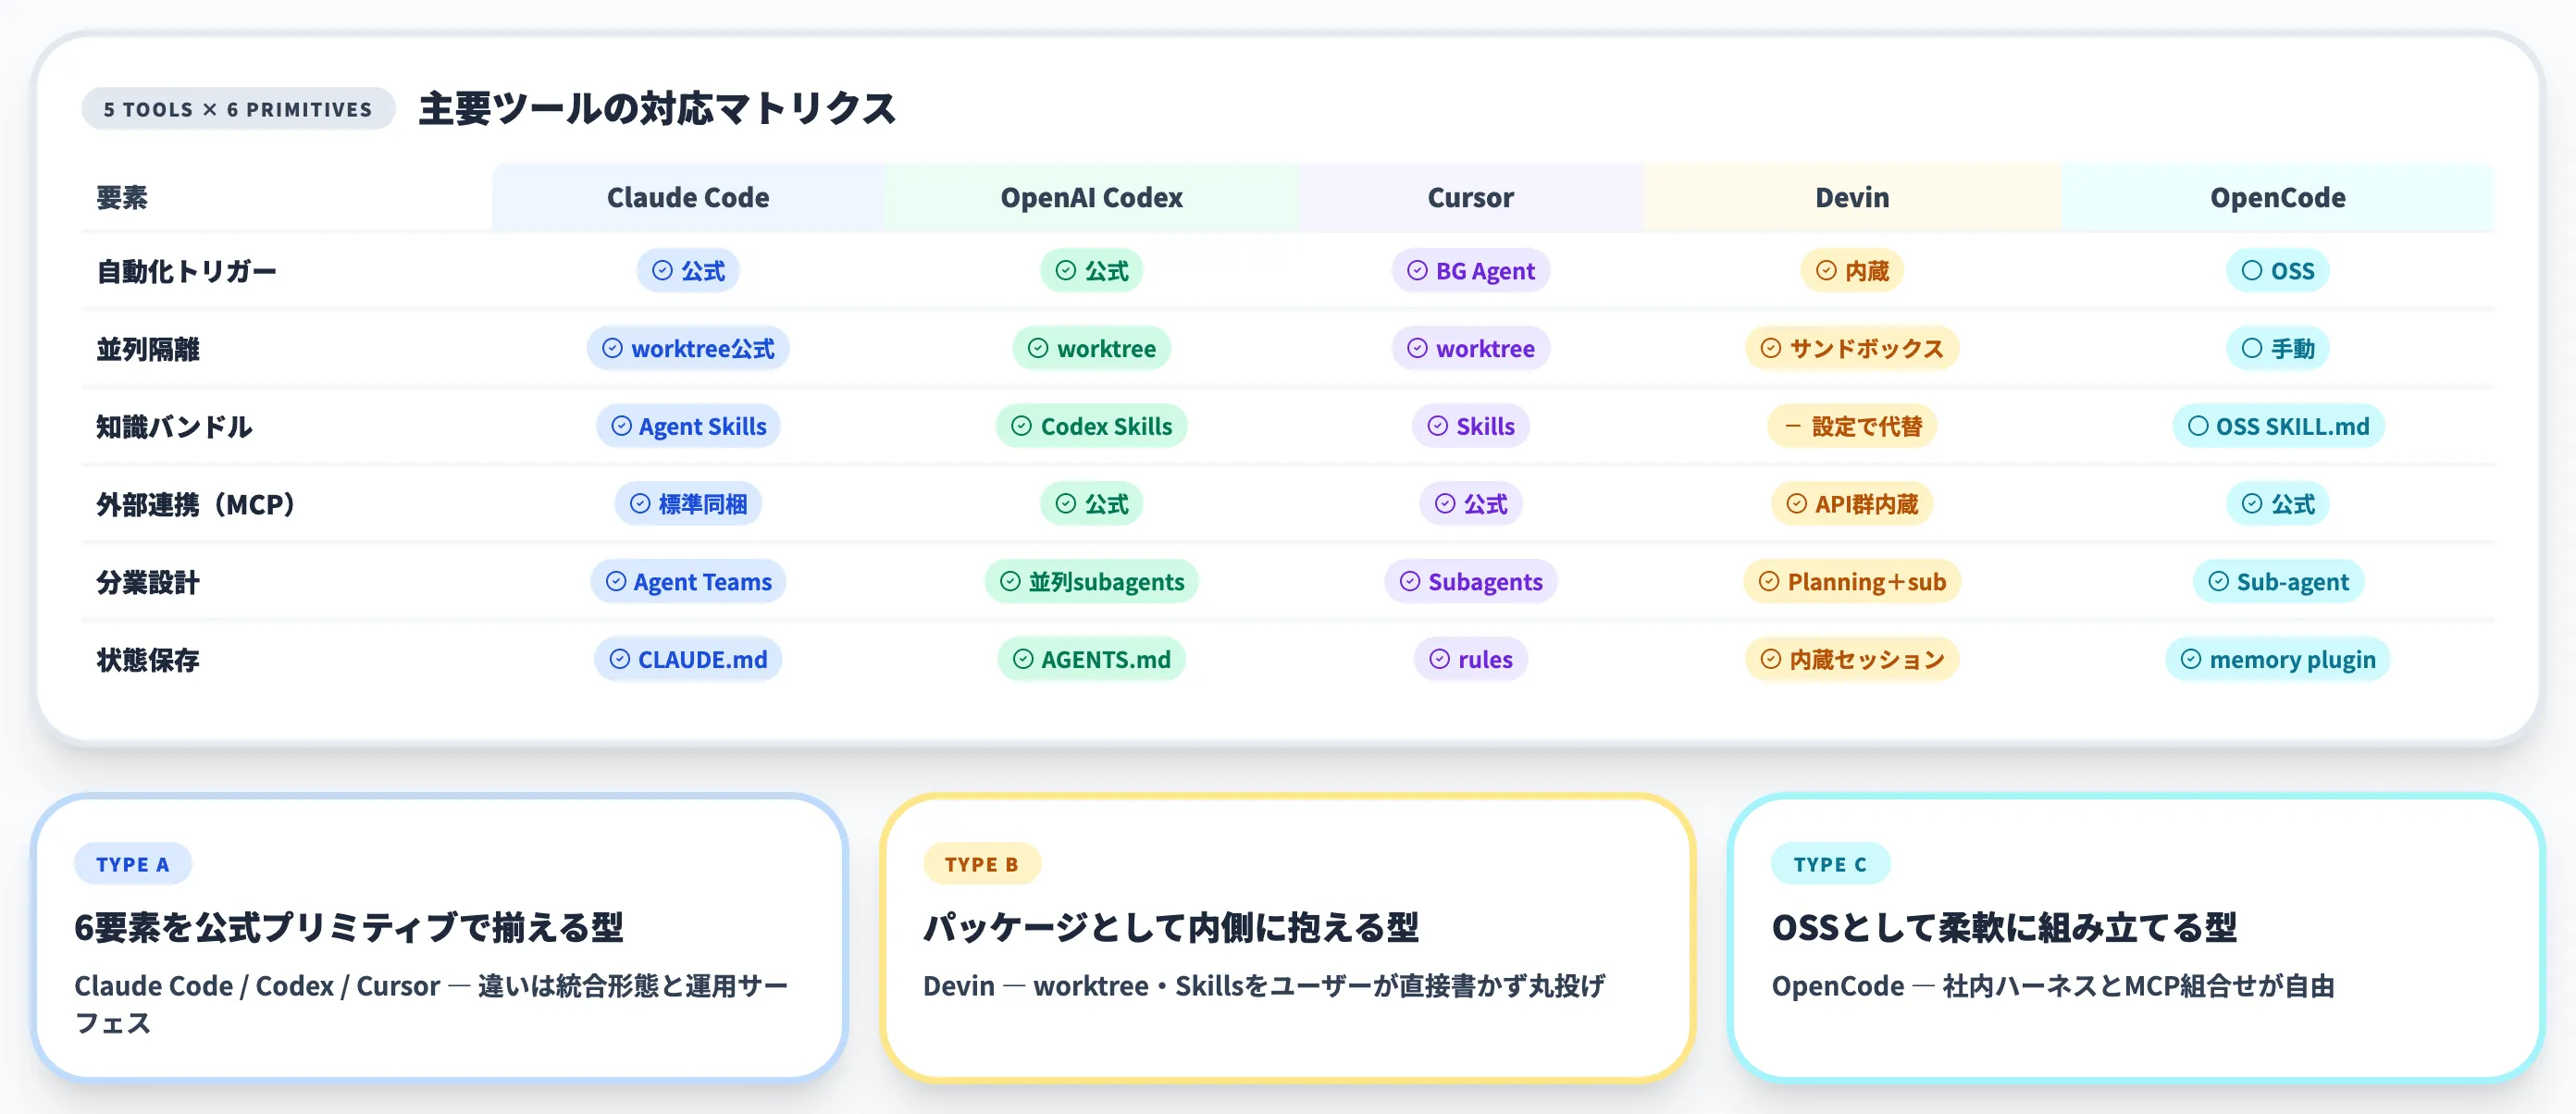Click the Agent Skills pill

pyautogui.click(x=688, y=427)
